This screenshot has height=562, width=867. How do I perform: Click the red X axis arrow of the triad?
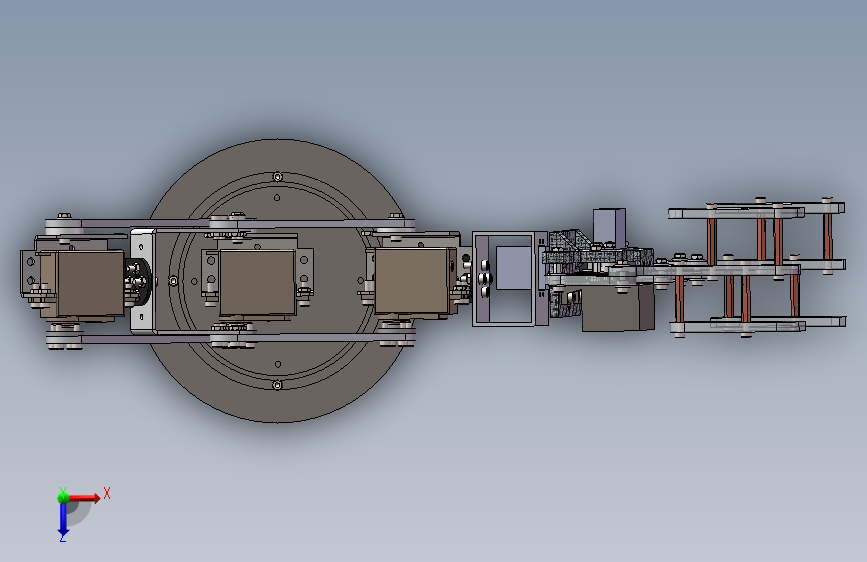coord(84,498)
